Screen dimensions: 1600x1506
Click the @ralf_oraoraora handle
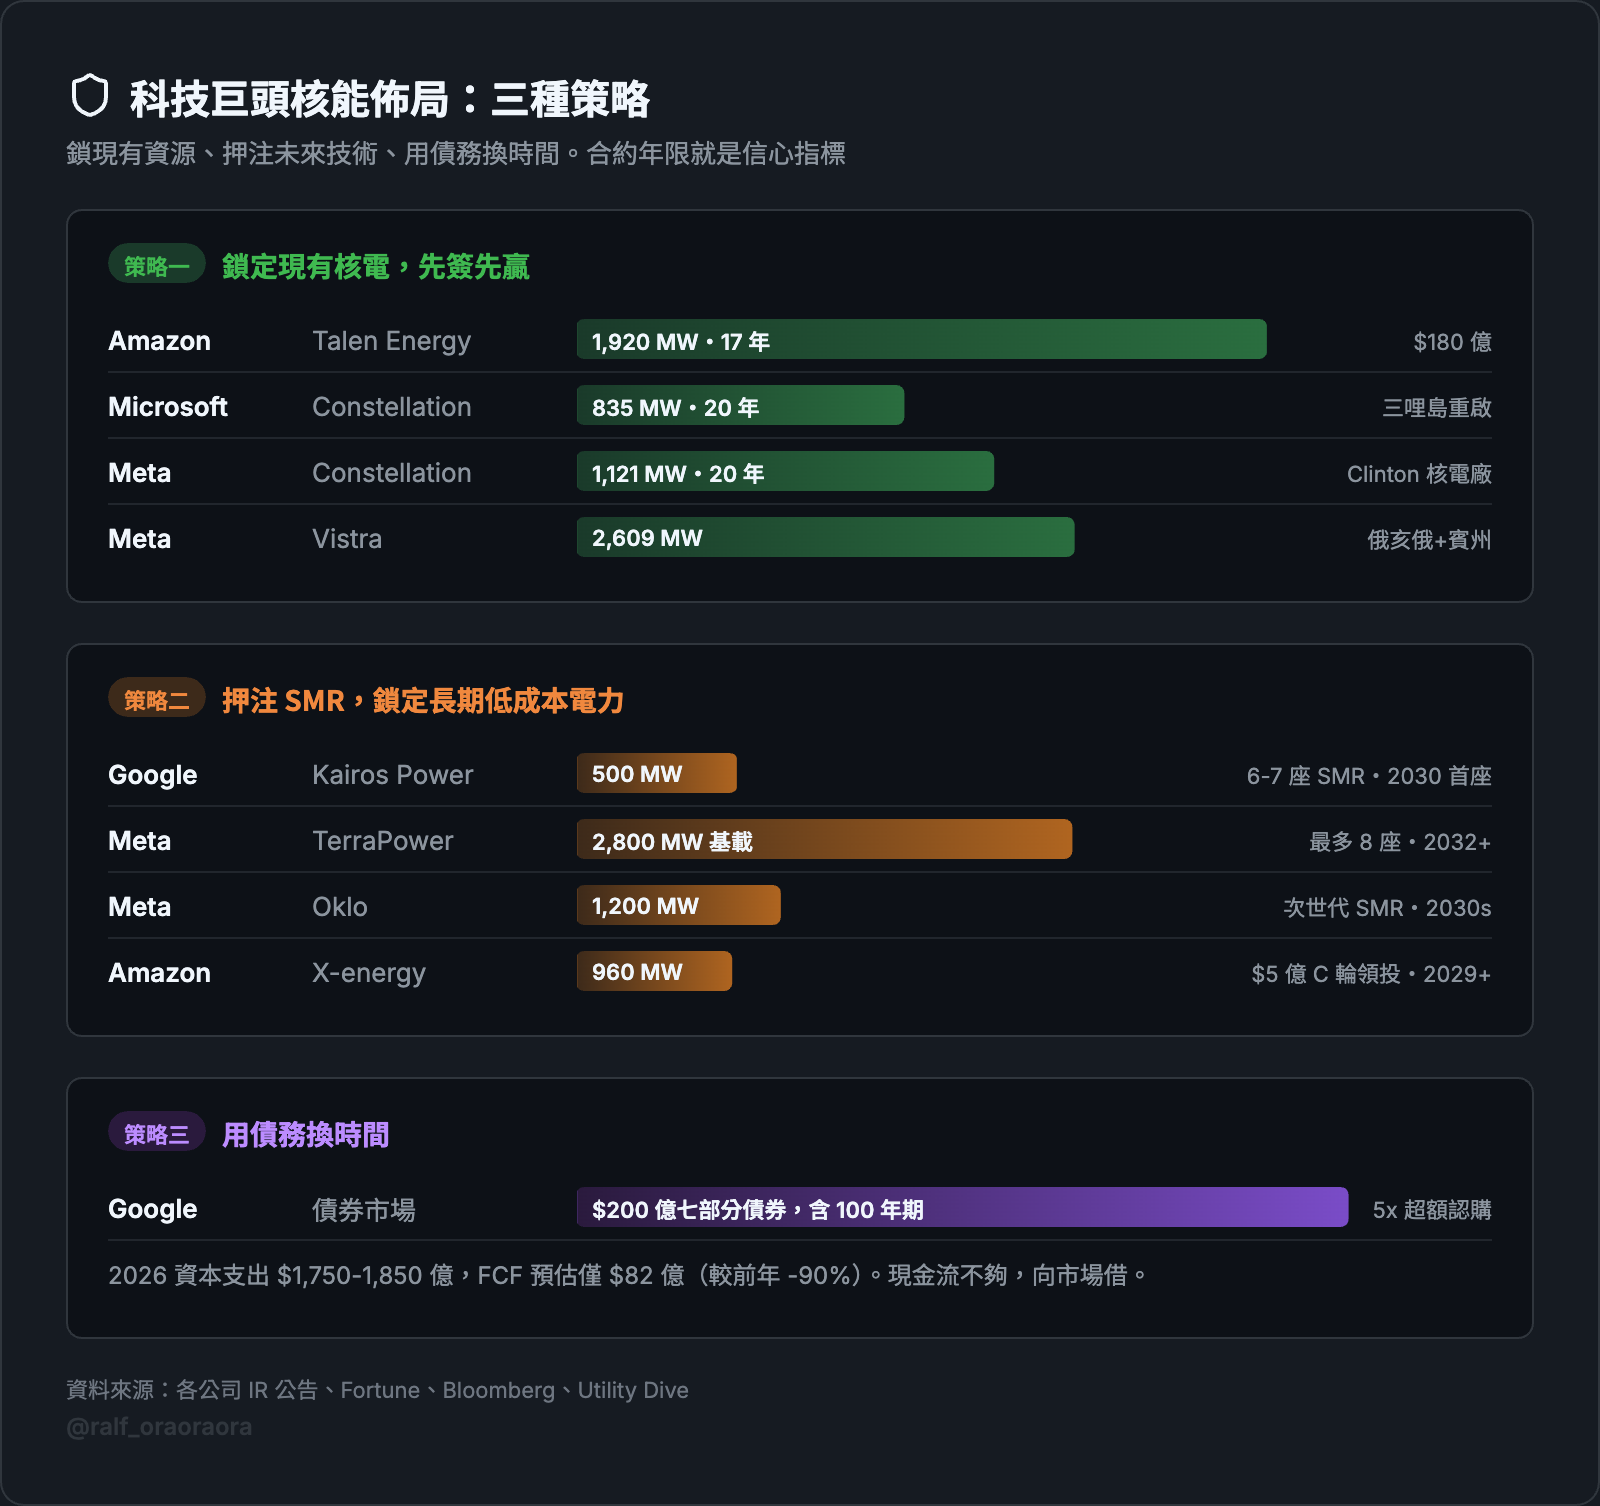point(159,1427)
